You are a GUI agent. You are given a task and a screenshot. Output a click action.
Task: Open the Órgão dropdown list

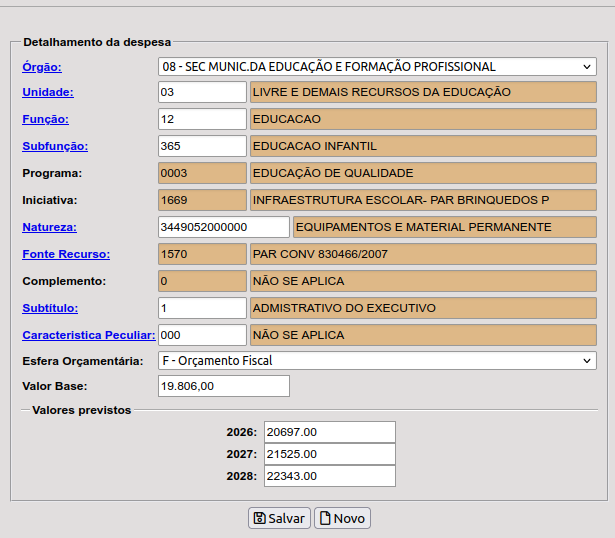(x=377, y=67)
